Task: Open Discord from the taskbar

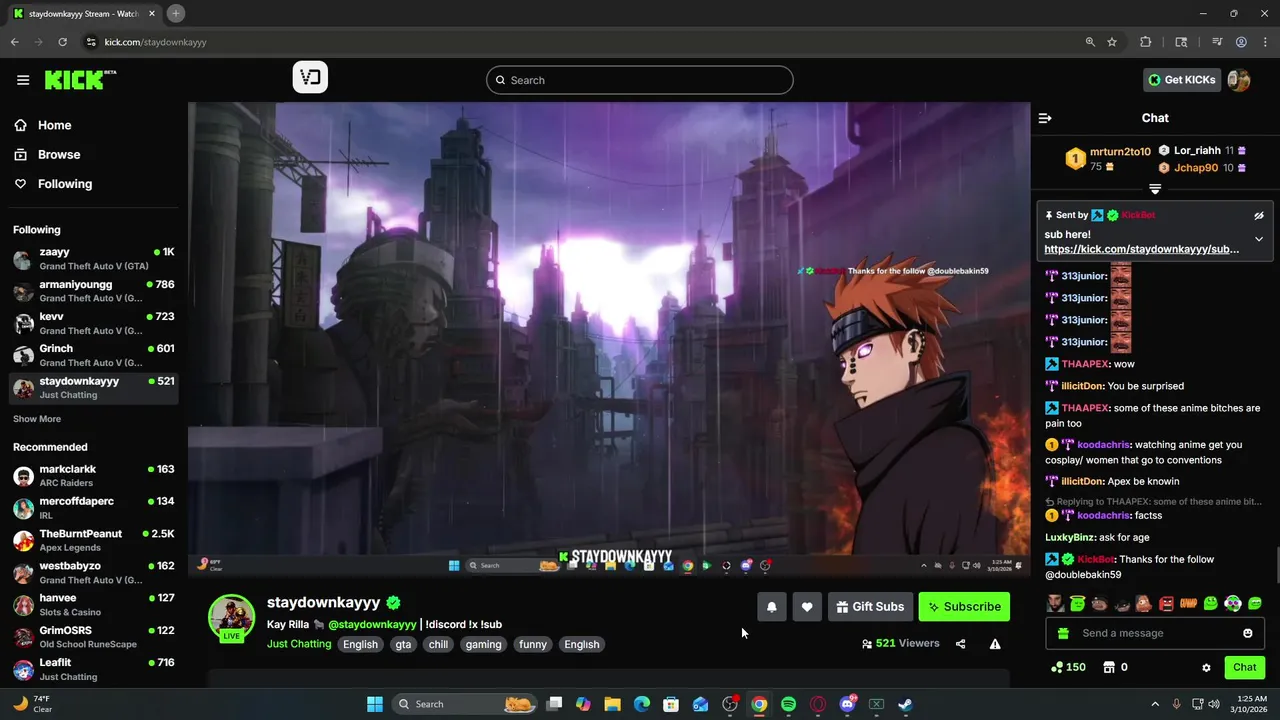Action: tap(847, 704)
